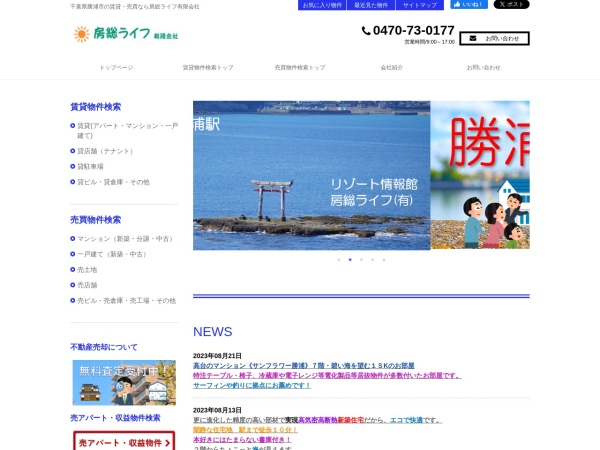
Task: Click the 不動産売却について heading
Action: 104,347
